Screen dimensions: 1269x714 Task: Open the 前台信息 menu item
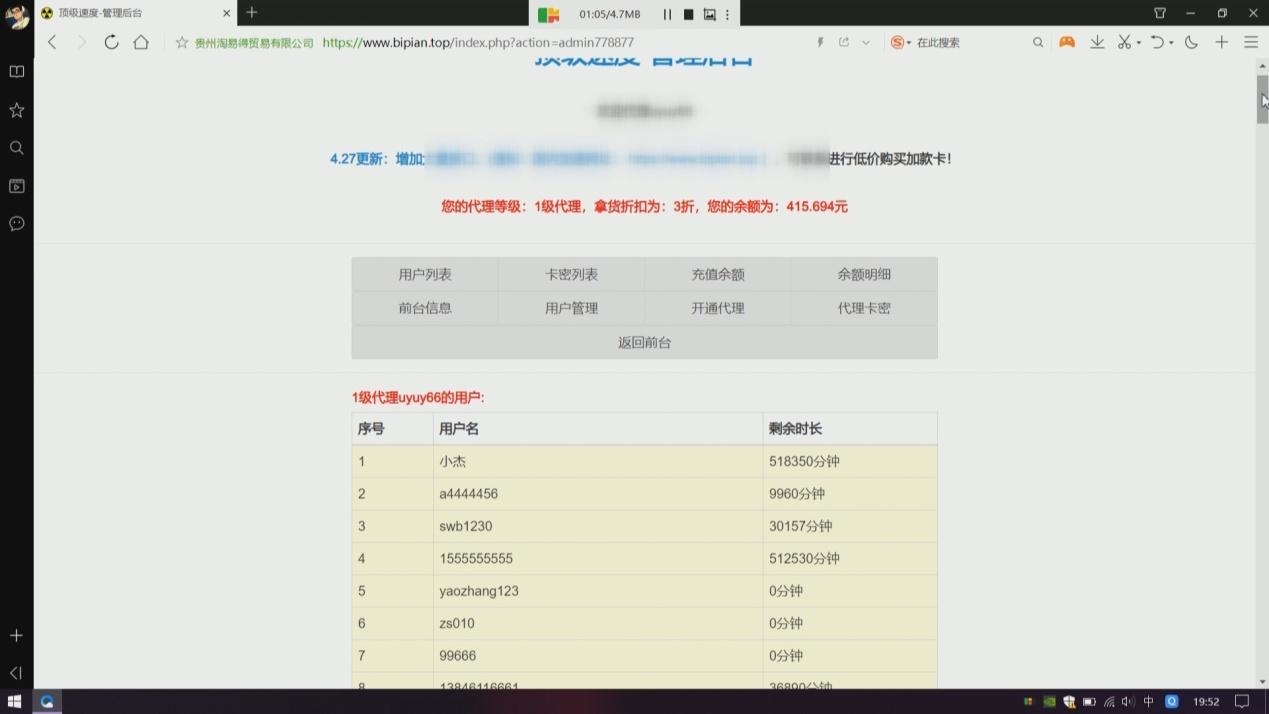(425, 308)
